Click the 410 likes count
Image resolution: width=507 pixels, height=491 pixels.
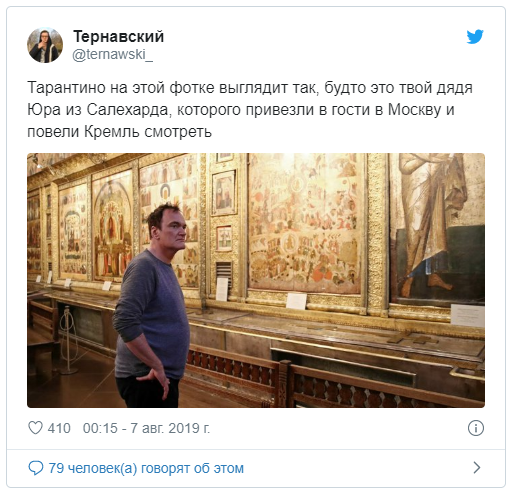click(59, 428)
